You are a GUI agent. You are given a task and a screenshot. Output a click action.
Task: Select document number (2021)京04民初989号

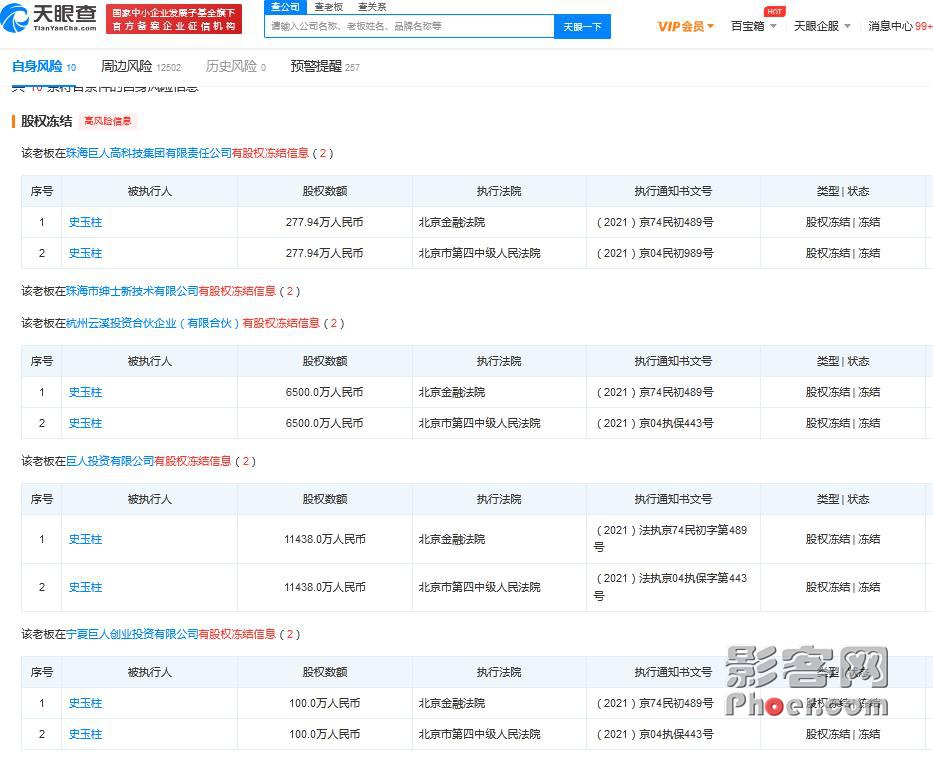655,253
